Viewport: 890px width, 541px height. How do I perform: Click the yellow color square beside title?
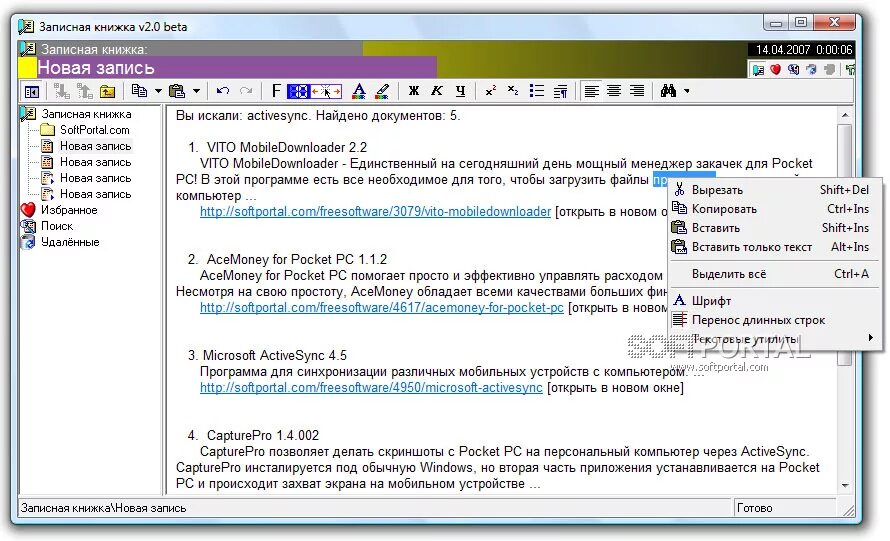click(x=27, y=68)
